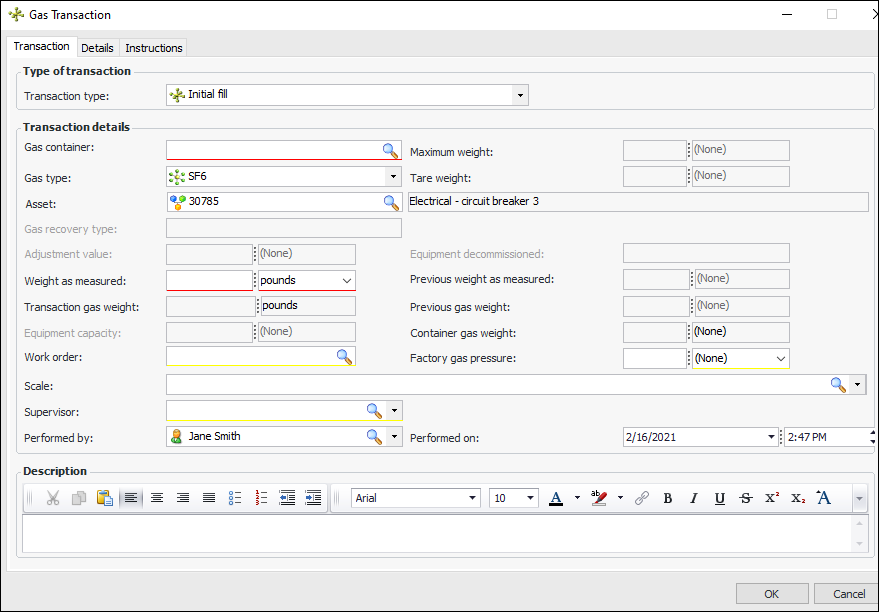Image resolution: width=879 pixels, height=612 pixels.
Task: Click the Work order search icon
Action: coord(344,357)
